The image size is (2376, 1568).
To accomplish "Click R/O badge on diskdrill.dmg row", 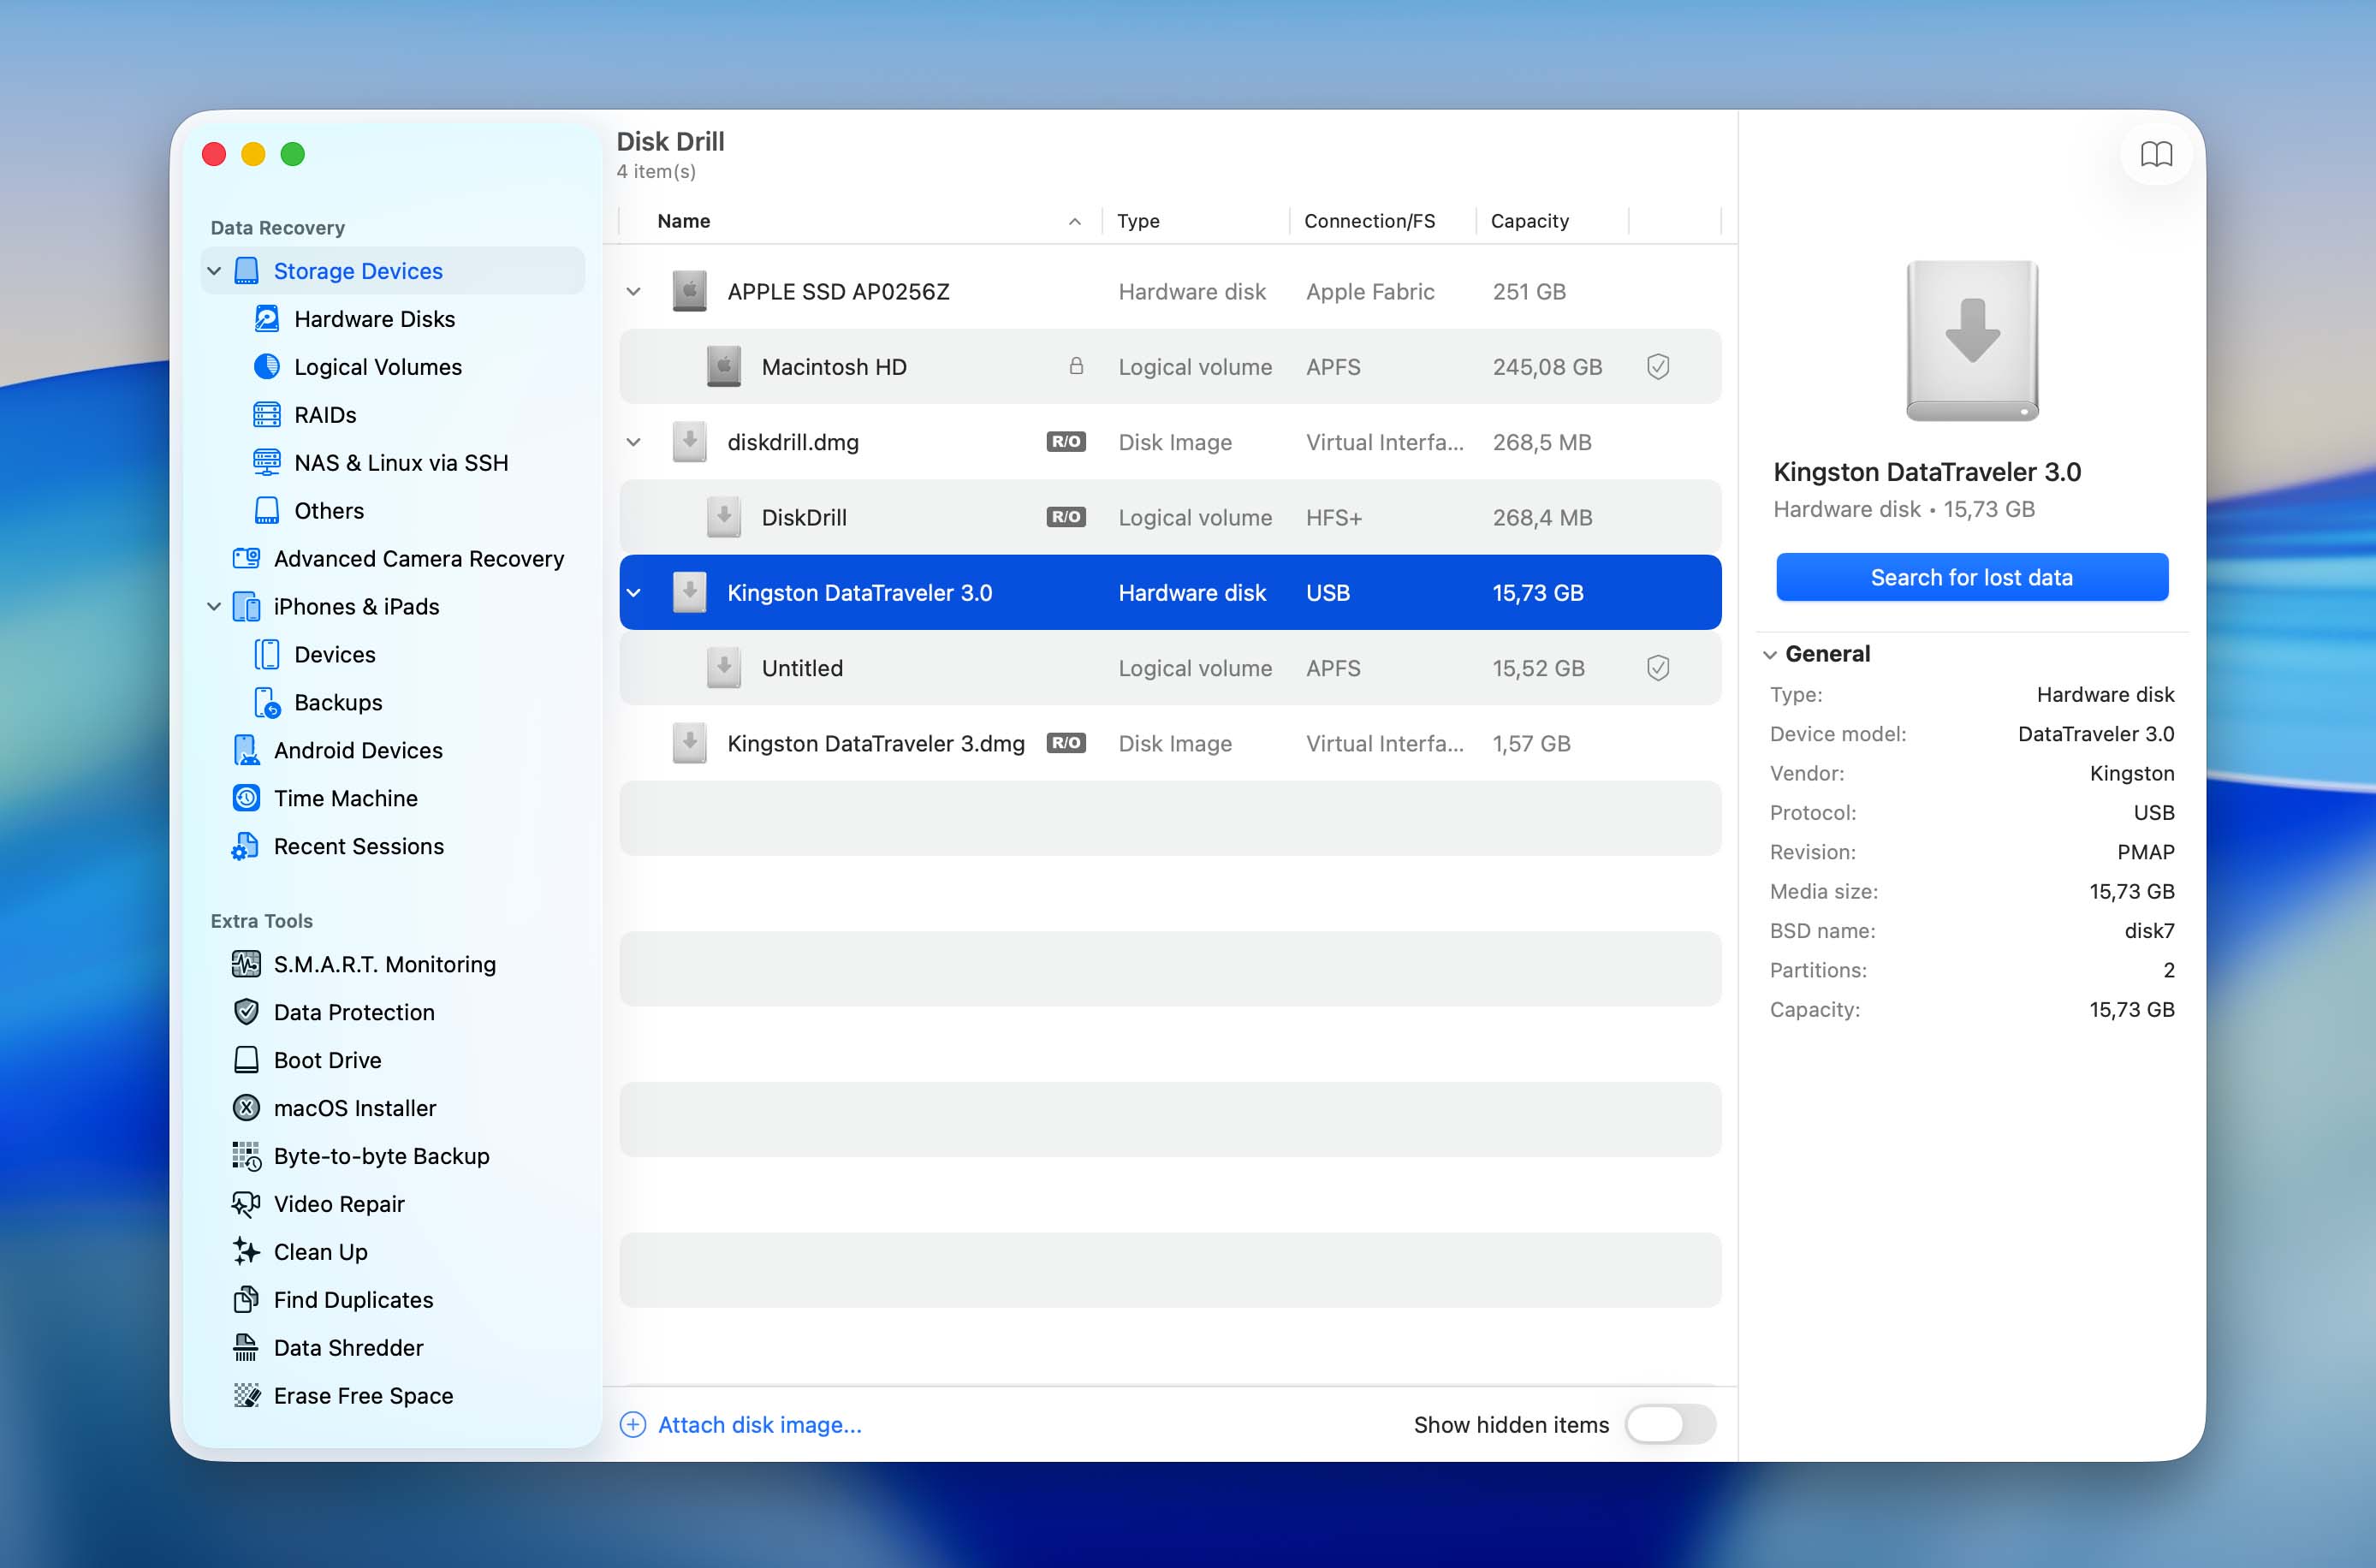I will click(x=1066, y=442).
